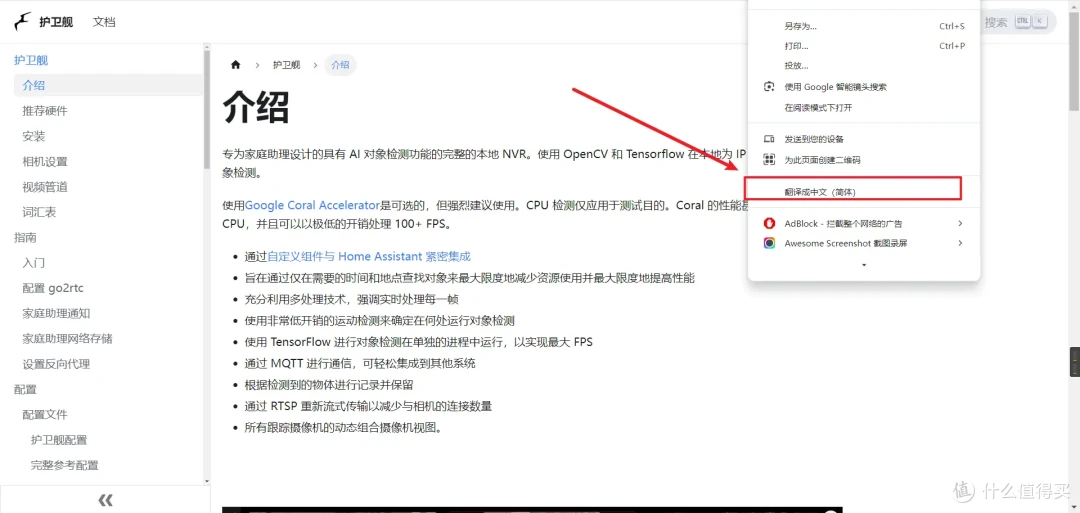Open the 配置 sidebar category
The height and width of the screenshot is (513, 1080).
pyautogui.click(x=25, y=389)
